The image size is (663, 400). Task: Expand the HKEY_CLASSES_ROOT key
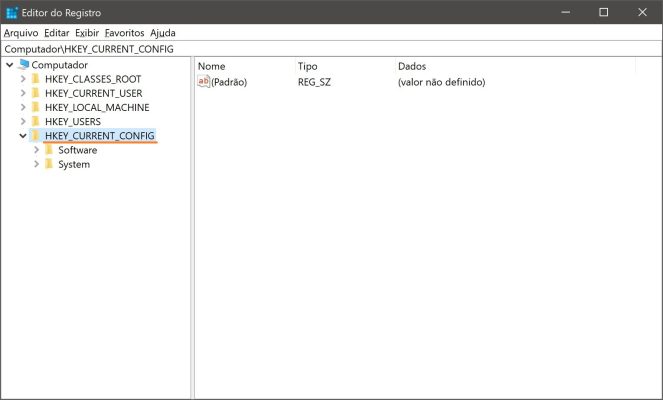click(x=22, y=79)
